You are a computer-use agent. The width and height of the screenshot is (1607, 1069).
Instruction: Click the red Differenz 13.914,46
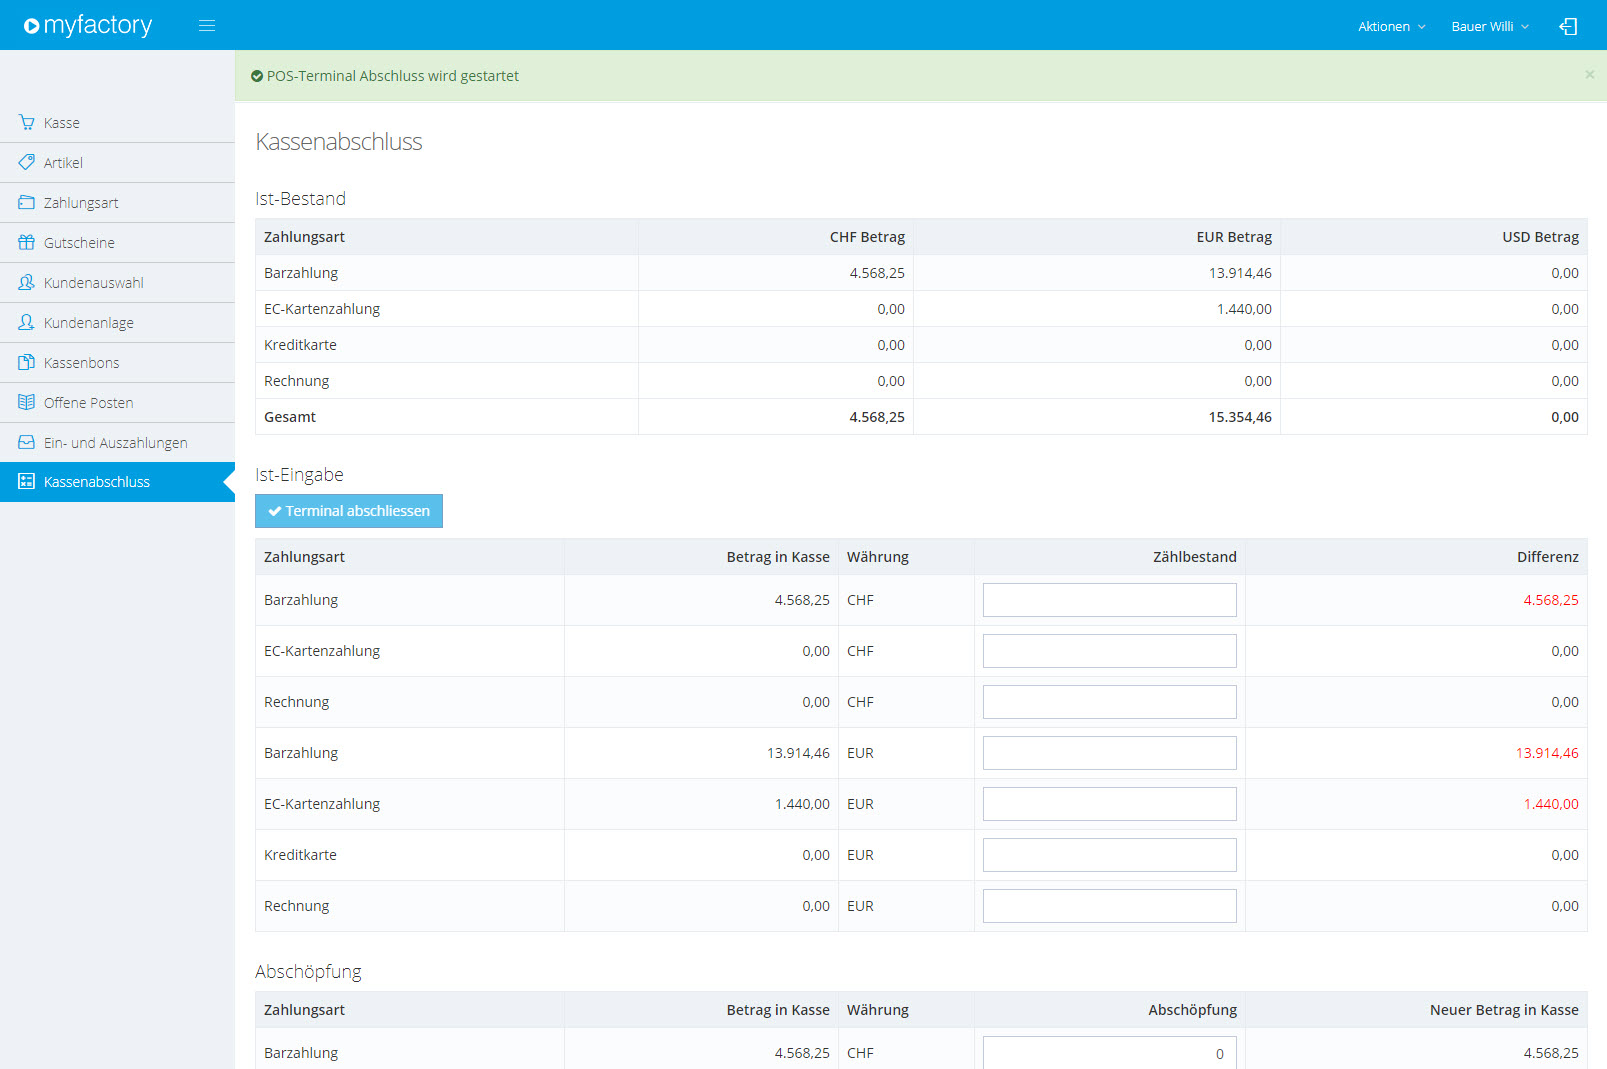1547,753
